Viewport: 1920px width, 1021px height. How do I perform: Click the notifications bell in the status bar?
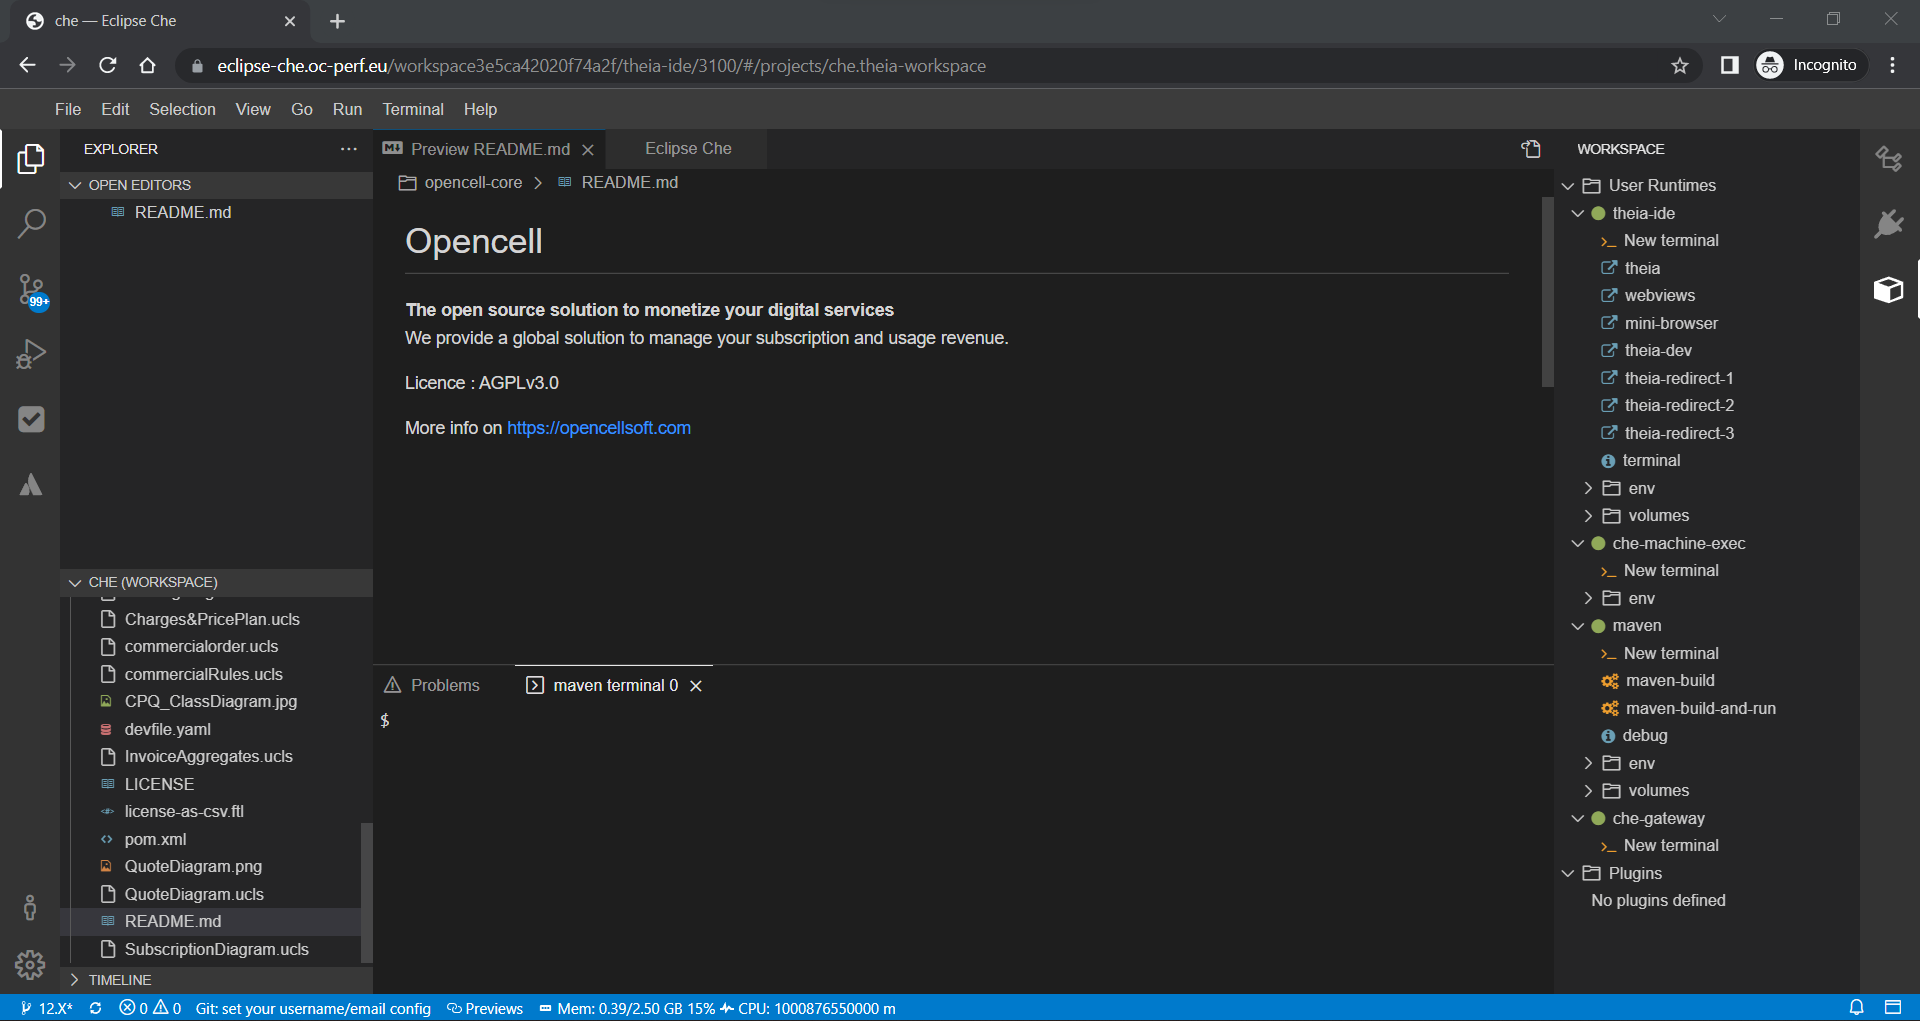tap(1857, 1008)
